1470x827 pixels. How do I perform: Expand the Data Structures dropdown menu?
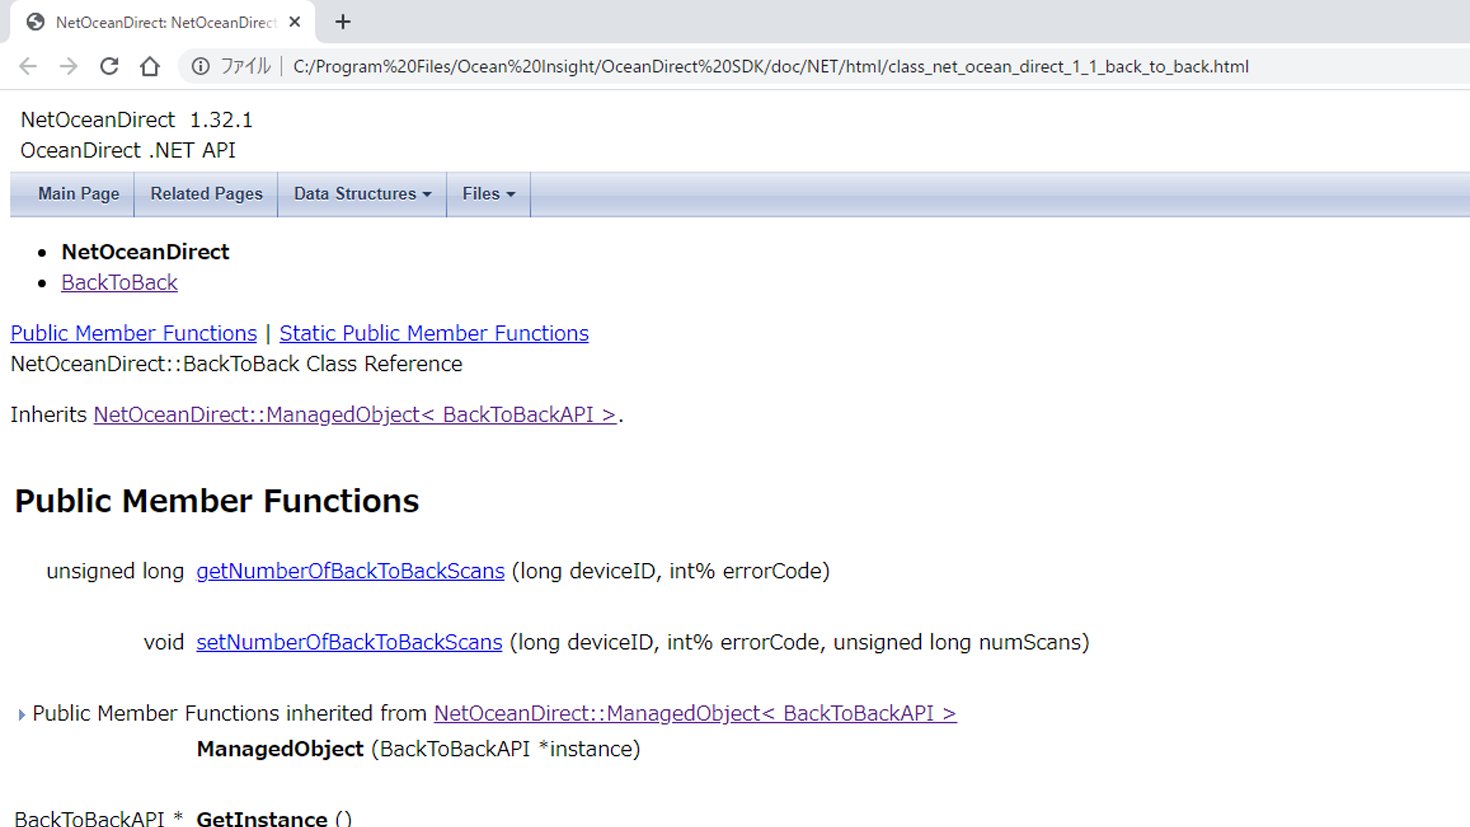pyautogui.click(x=362, y=194)
